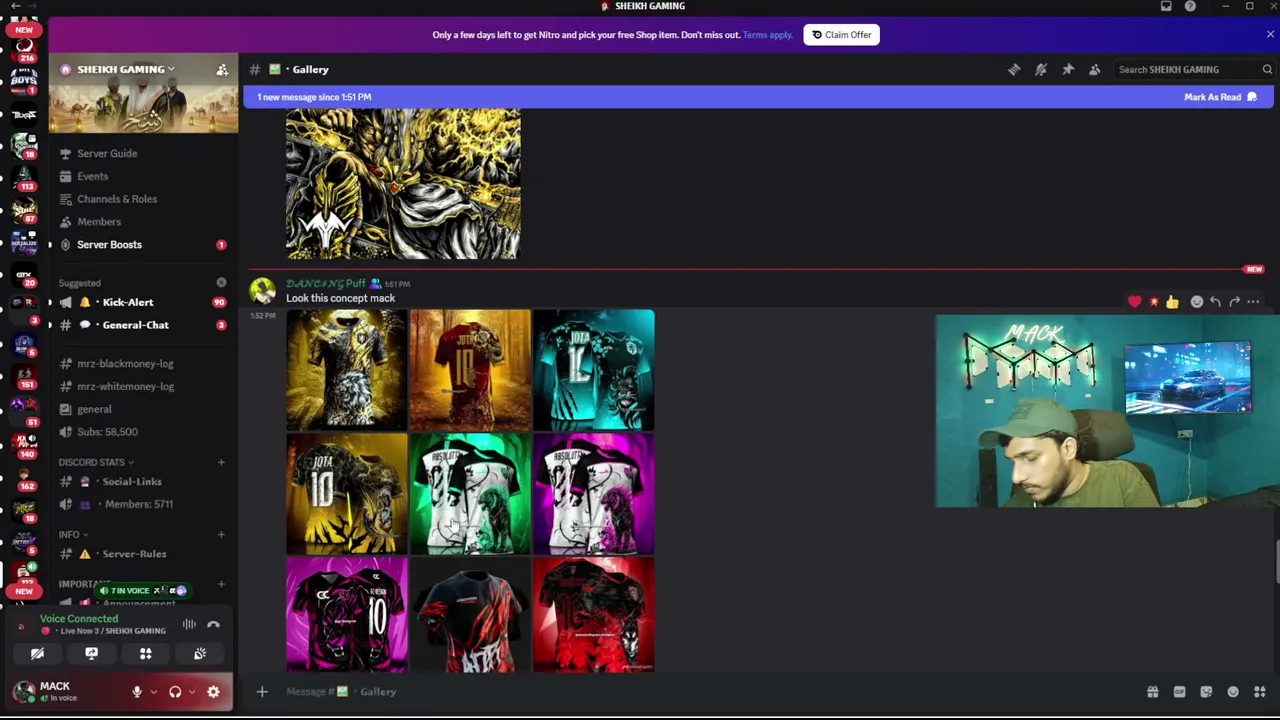The image size is (1280, 720).
Task: Dismiss the Suggested channels section
Action: point(221,283)
